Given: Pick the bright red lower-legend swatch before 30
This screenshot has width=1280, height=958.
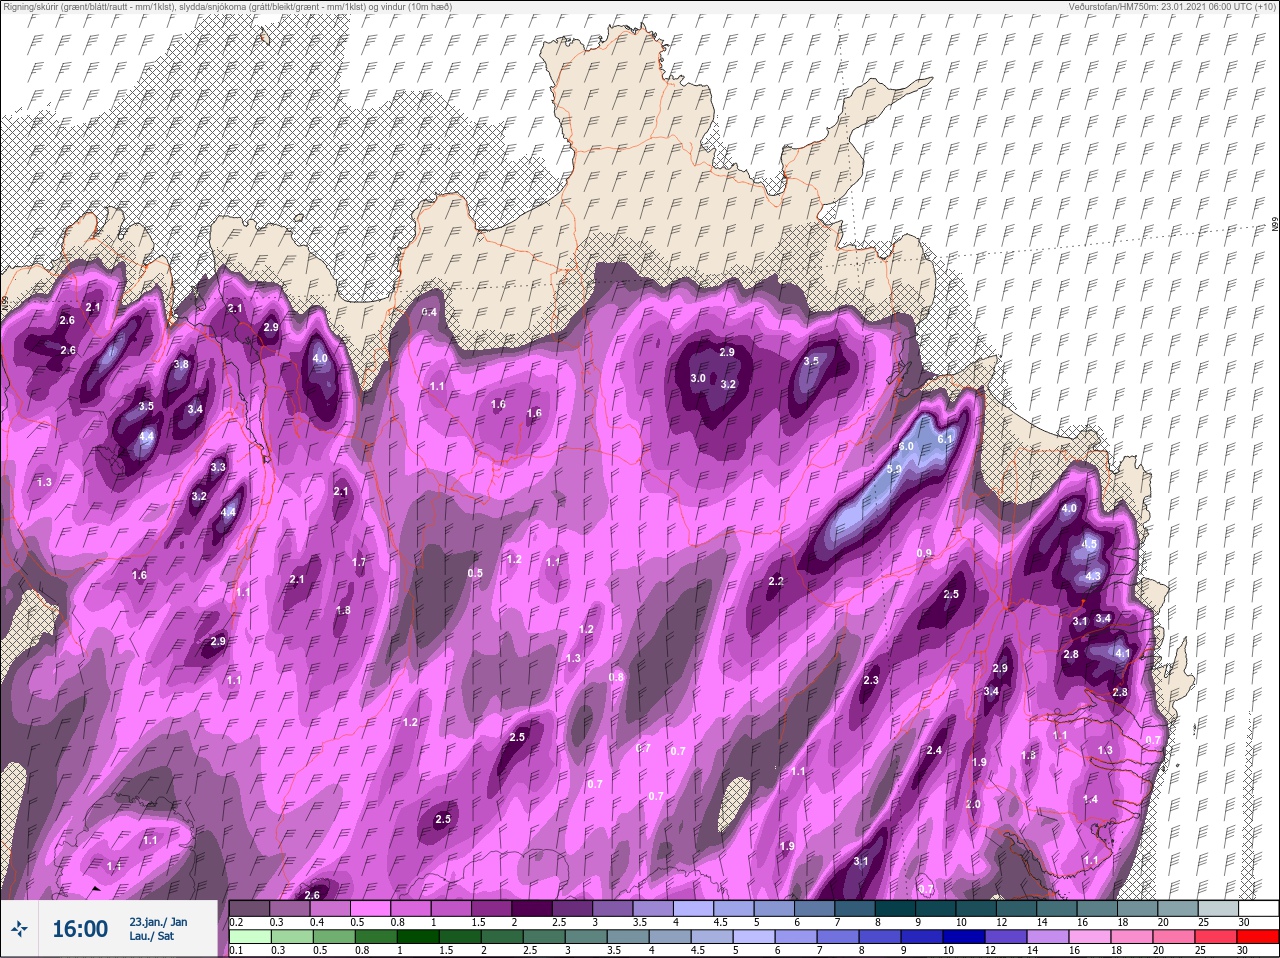Looking at the screenshot, I should pos(1258,936).
